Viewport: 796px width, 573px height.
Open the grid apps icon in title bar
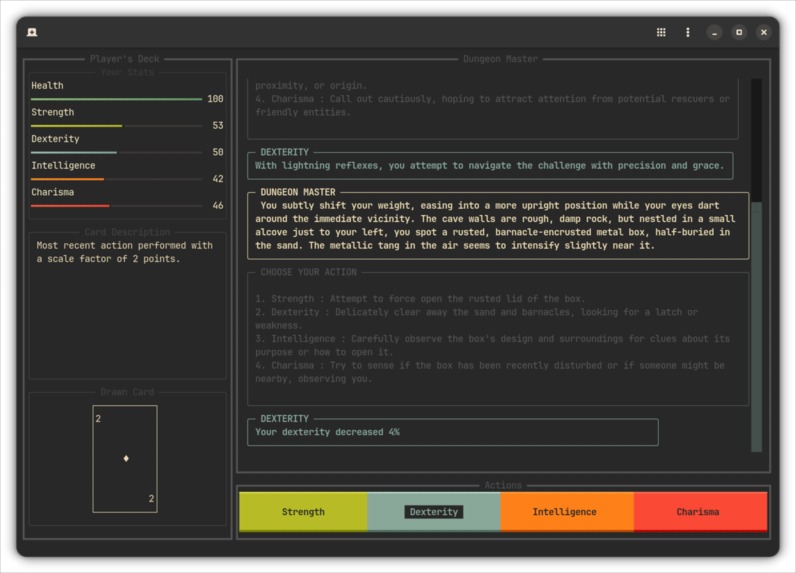(x=661, y=32)
